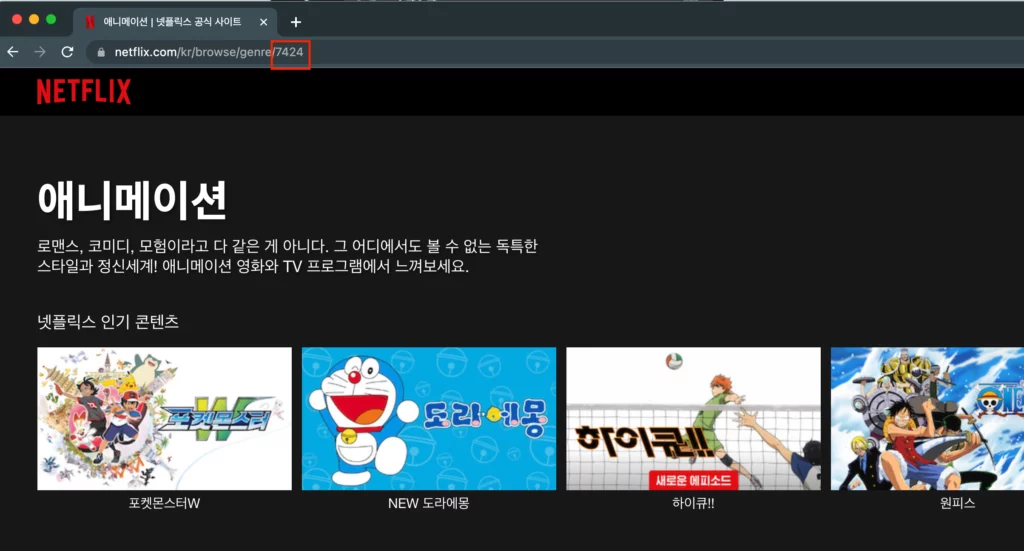1024x551 pixels.
Task: Click the padlock site info icon
Action: pyautogui.click(x=101, y=52)
